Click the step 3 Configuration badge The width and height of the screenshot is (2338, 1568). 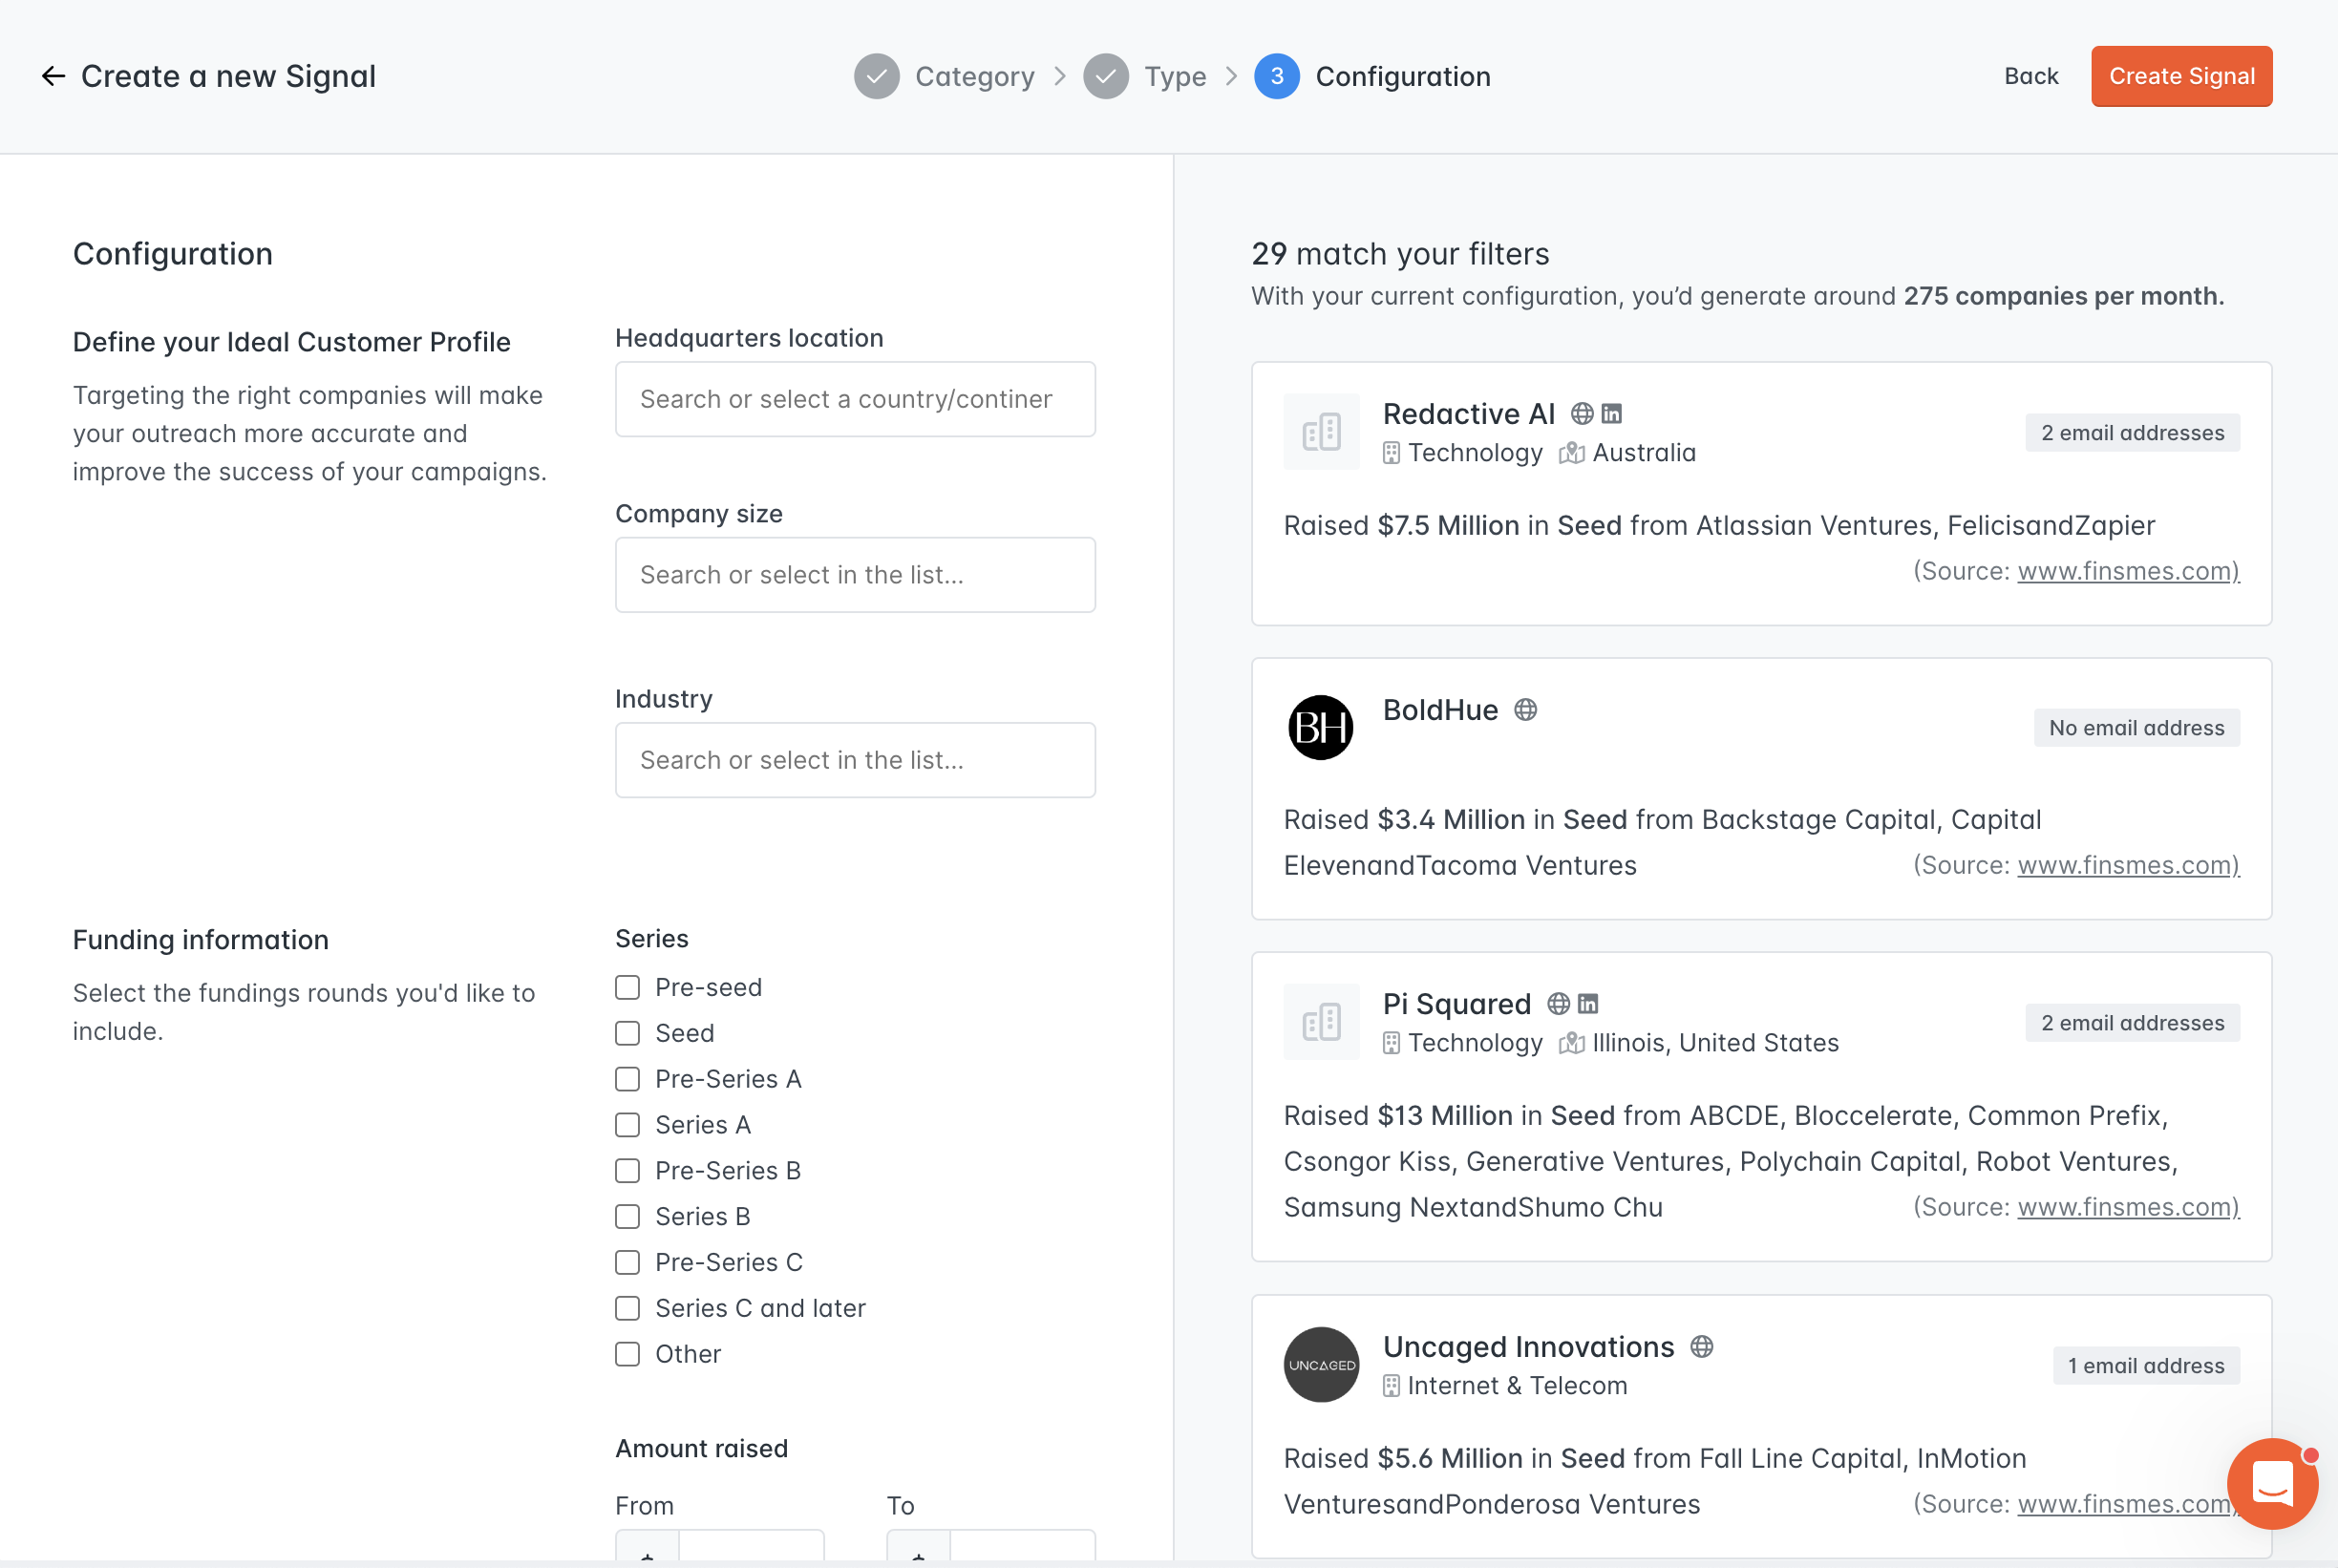[1277, 76]
